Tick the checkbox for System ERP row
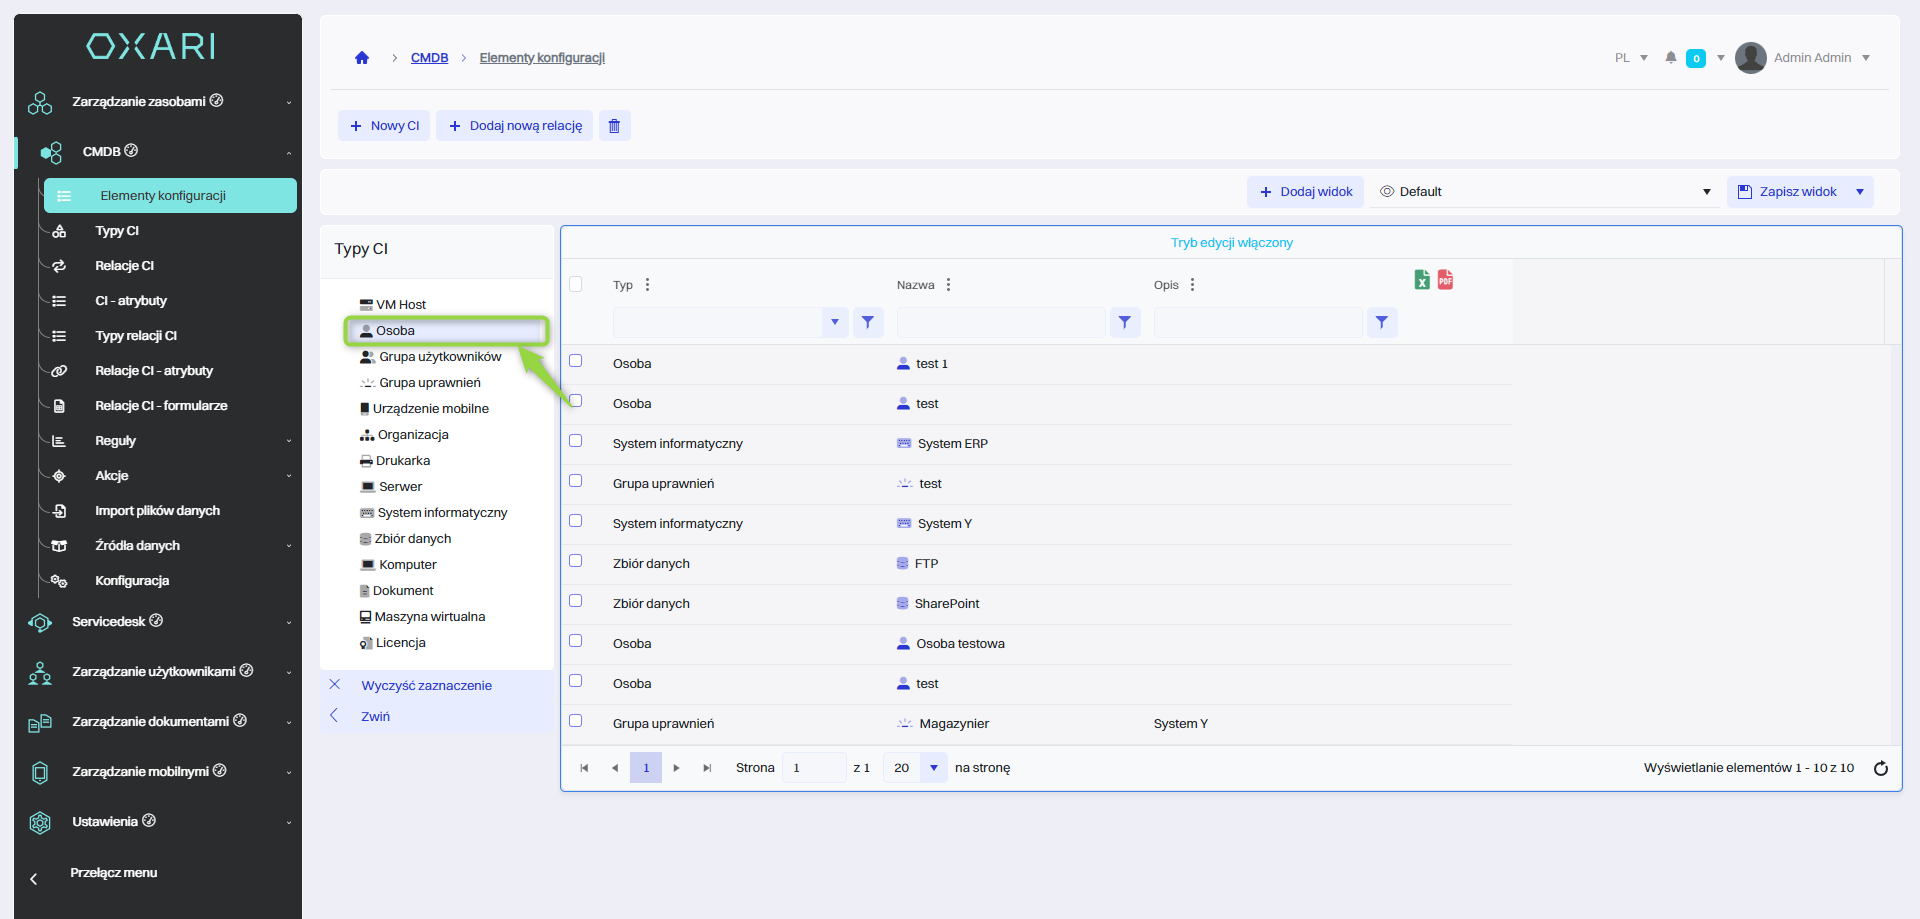Image resolution: width=1920 pixels, height=919 pixels. 576,441
